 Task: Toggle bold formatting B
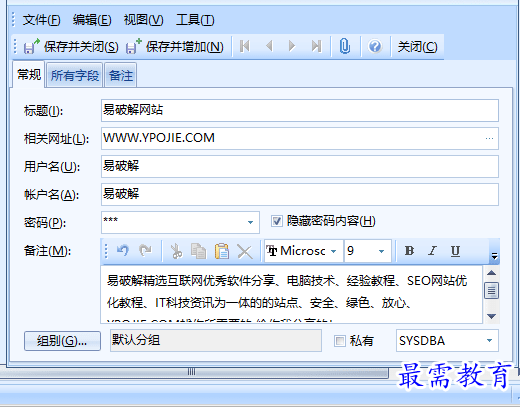click(409, 251)
